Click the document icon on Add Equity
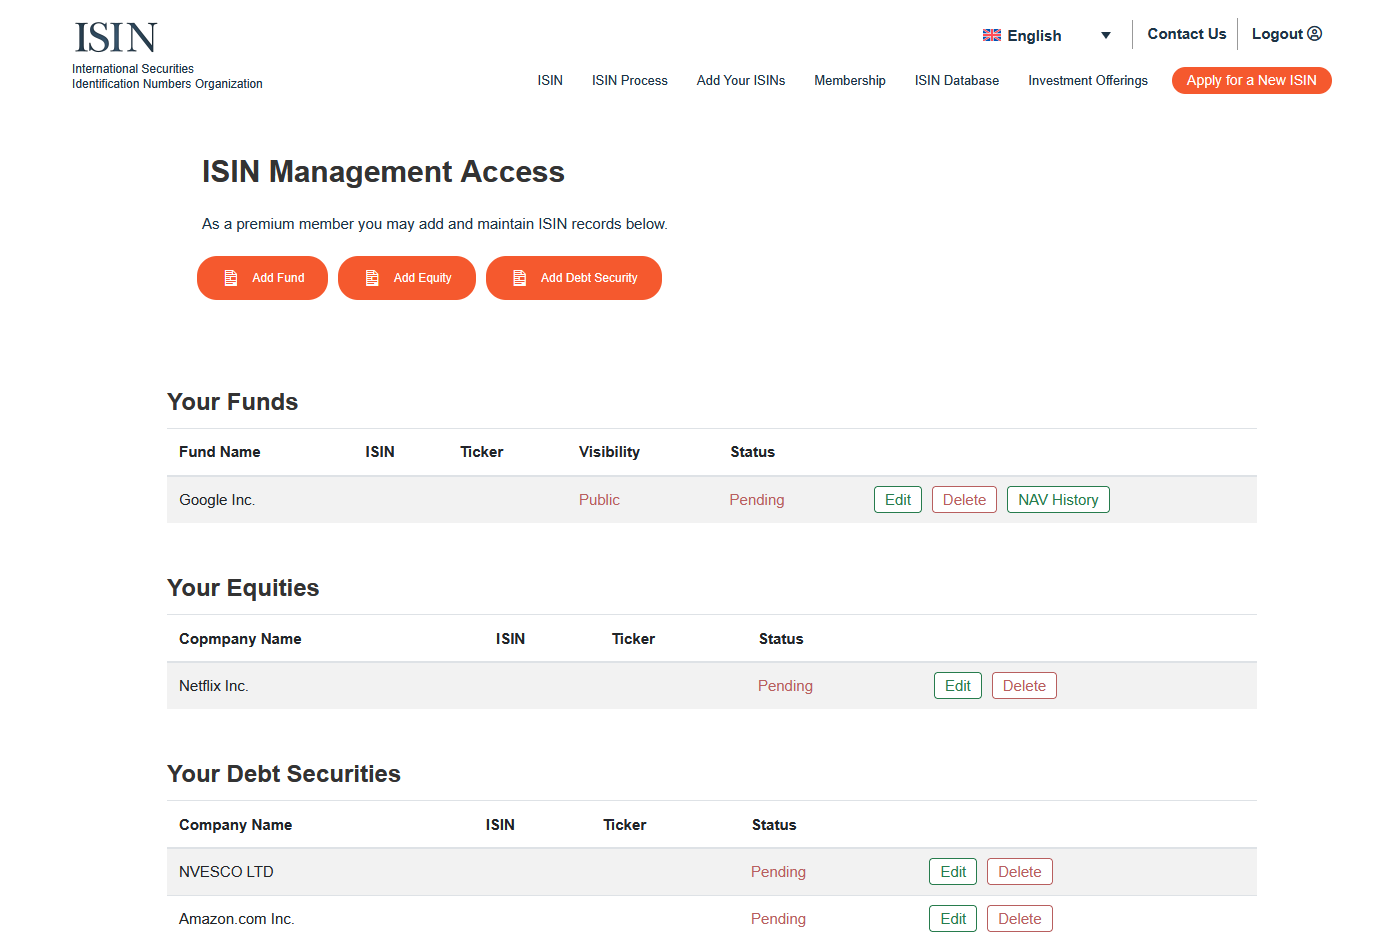This screenshot has height=934, width=1394. (372, 278)
